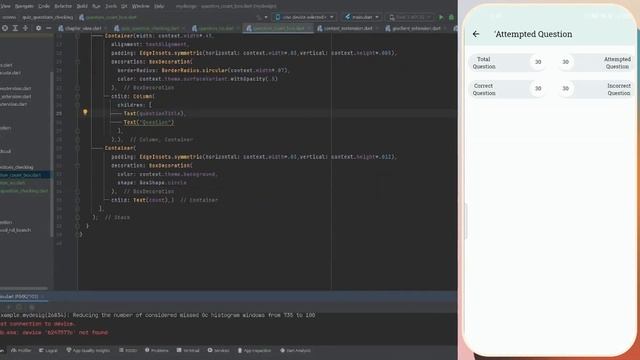Image resolution: width=640 pixels, height=360 pixels.
Task: Hide the Project panel with minus icon
Action: [x=48, y=28]
